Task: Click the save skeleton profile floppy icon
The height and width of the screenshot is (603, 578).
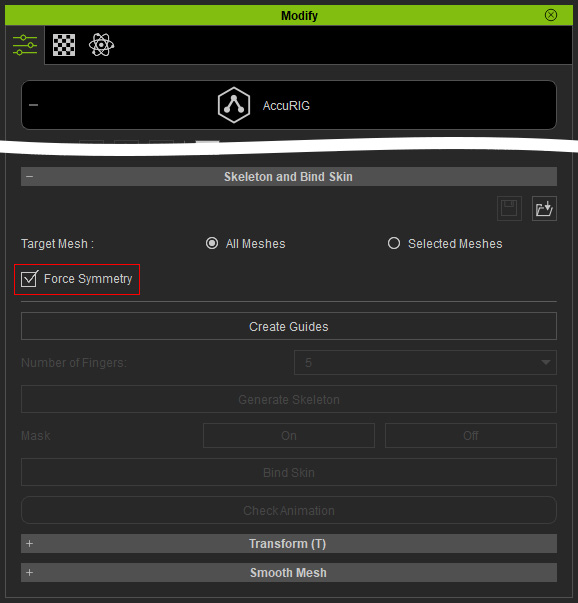Action: [509, 208]
